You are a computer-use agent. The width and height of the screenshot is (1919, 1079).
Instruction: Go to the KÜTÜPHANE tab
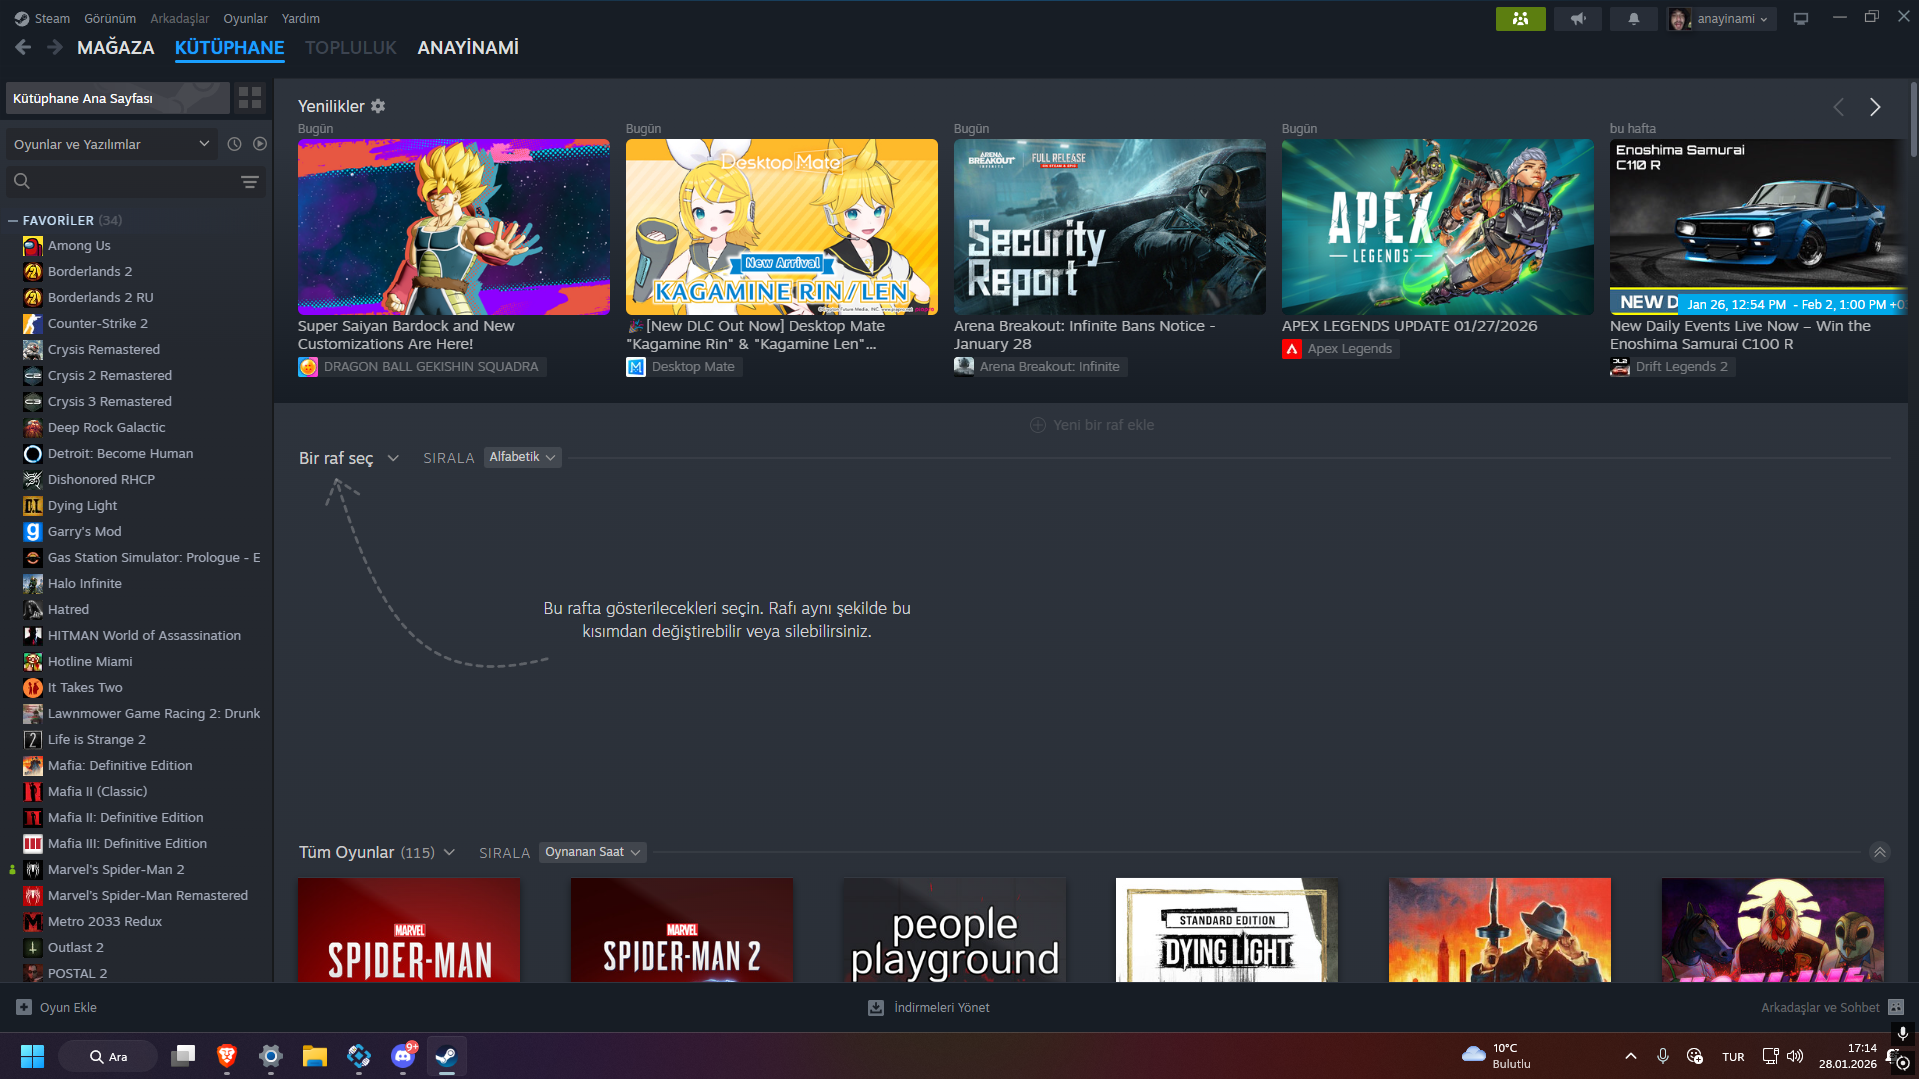229,47
